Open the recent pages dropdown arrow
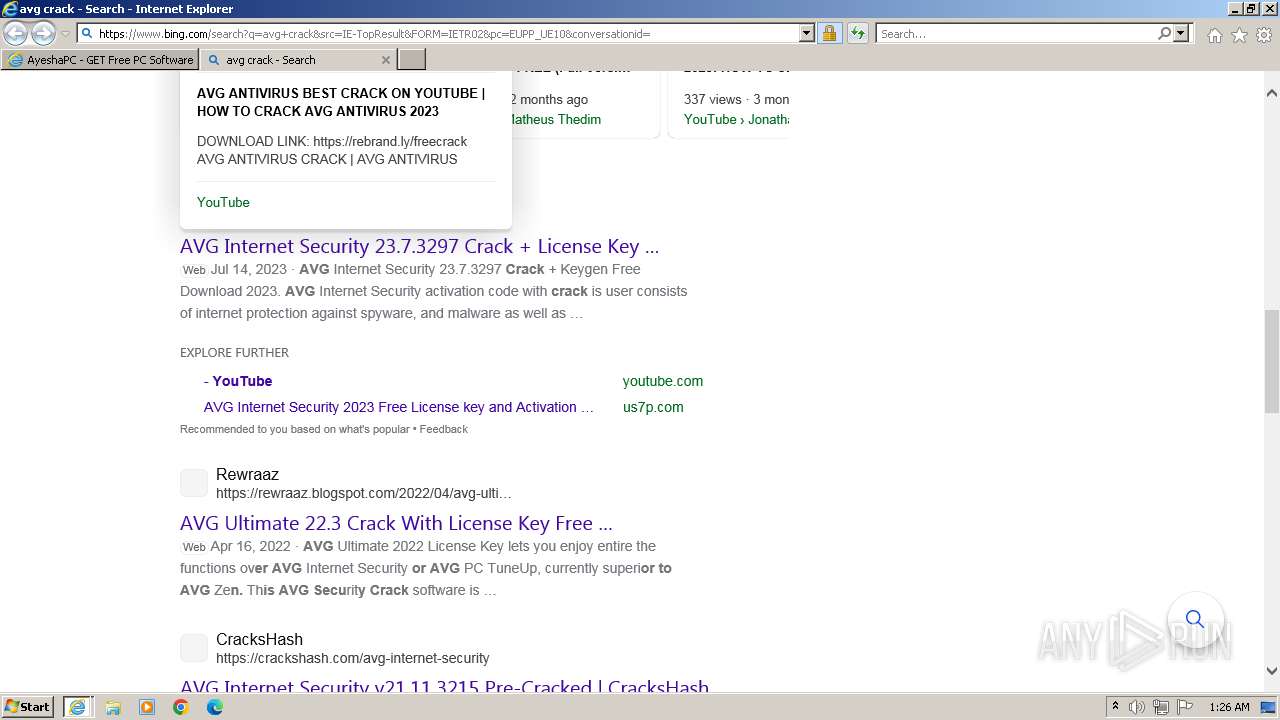This screenshot has height=720, width=1280. pyautogui.click(x=65, y=34)
